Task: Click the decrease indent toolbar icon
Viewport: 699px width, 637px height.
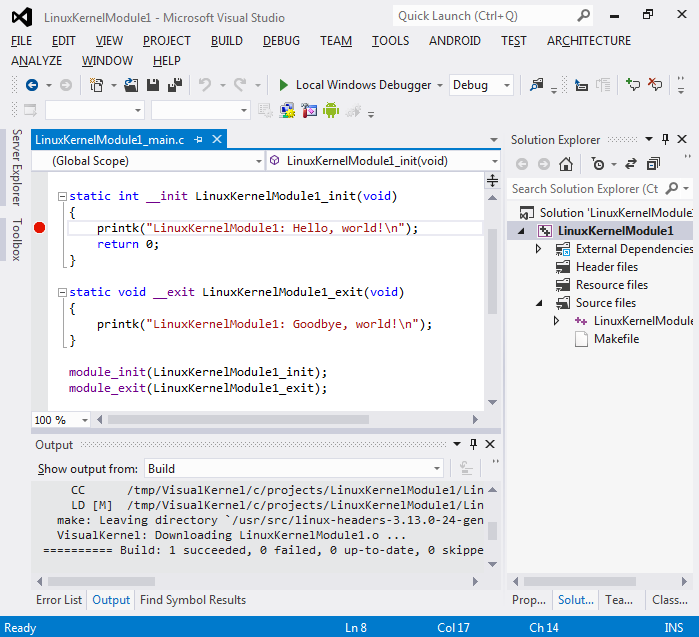Action: click(x=581, y=85)
